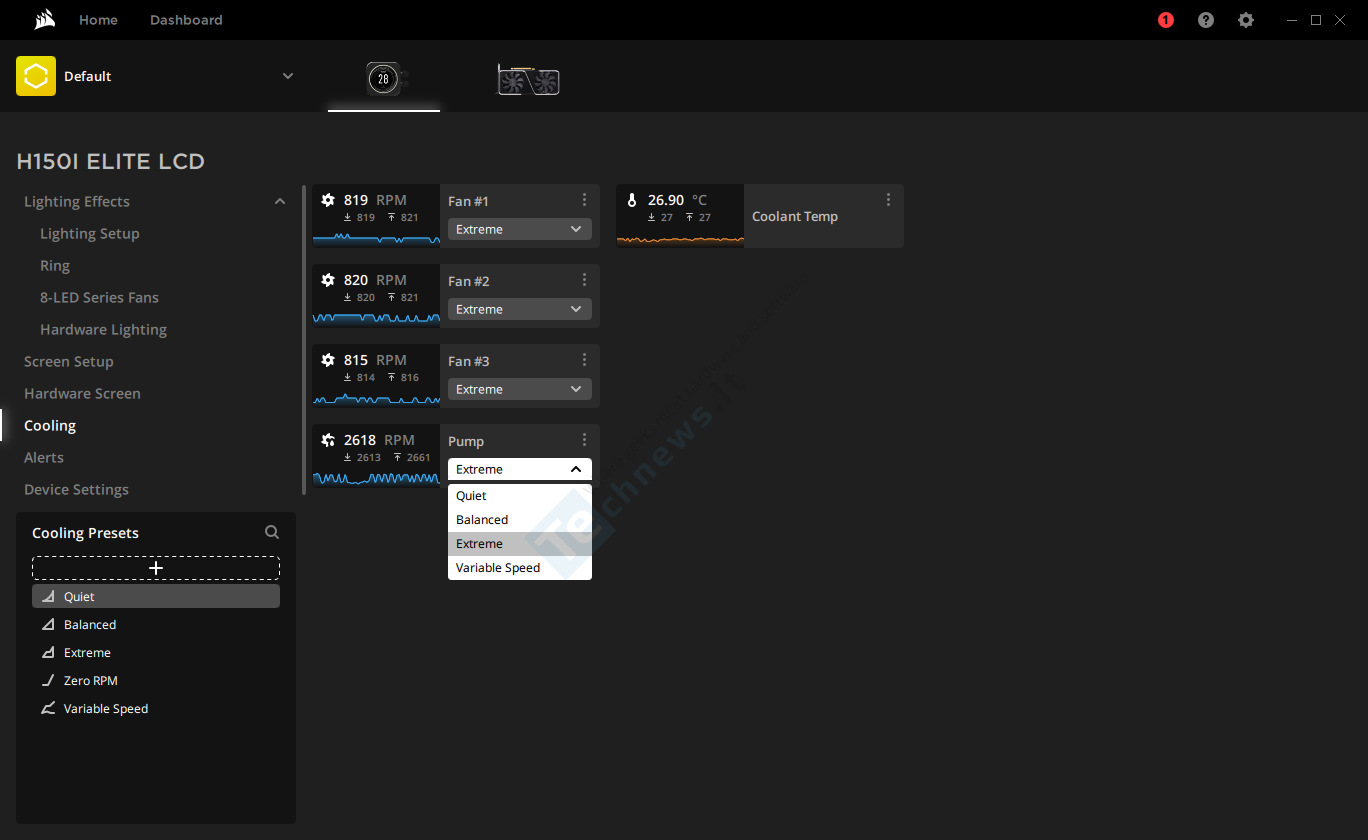The width and height of the screenshot is (1368, 840).
Task: Open Screen Setup sidebar item
Action: 69,361
